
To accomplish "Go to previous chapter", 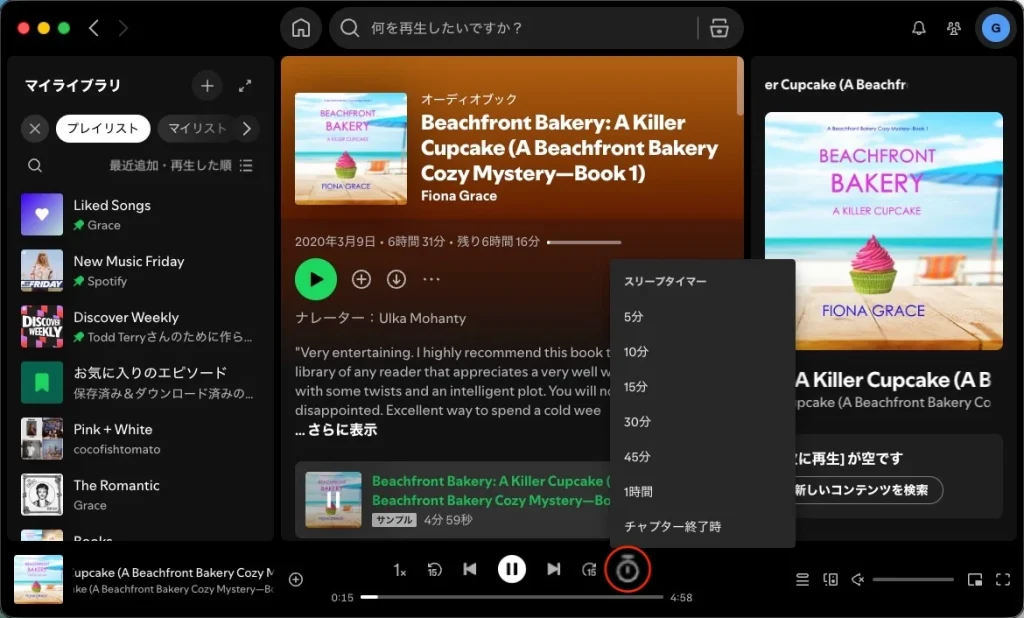I will 470,570.
